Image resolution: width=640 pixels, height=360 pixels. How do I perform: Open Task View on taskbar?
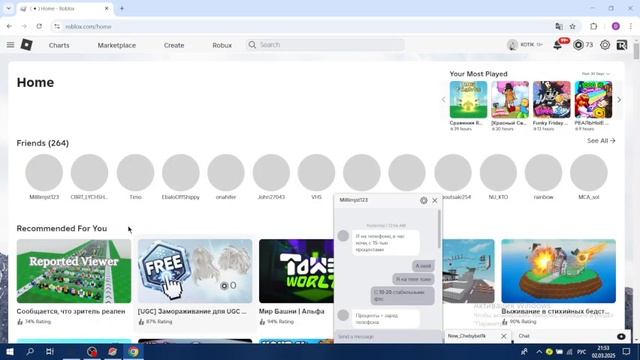click(x=50, y=351)
